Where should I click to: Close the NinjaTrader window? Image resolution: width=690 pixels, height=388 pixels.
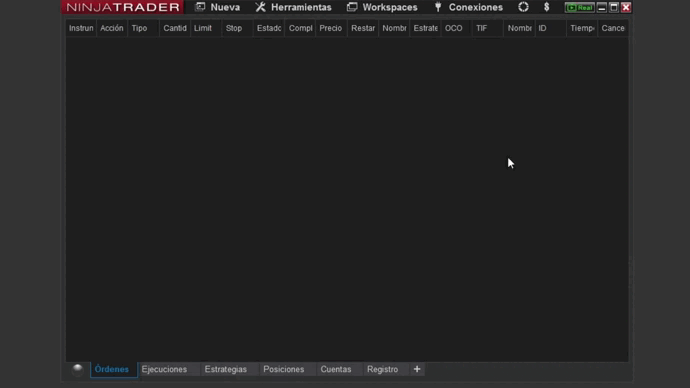point(626,7)
